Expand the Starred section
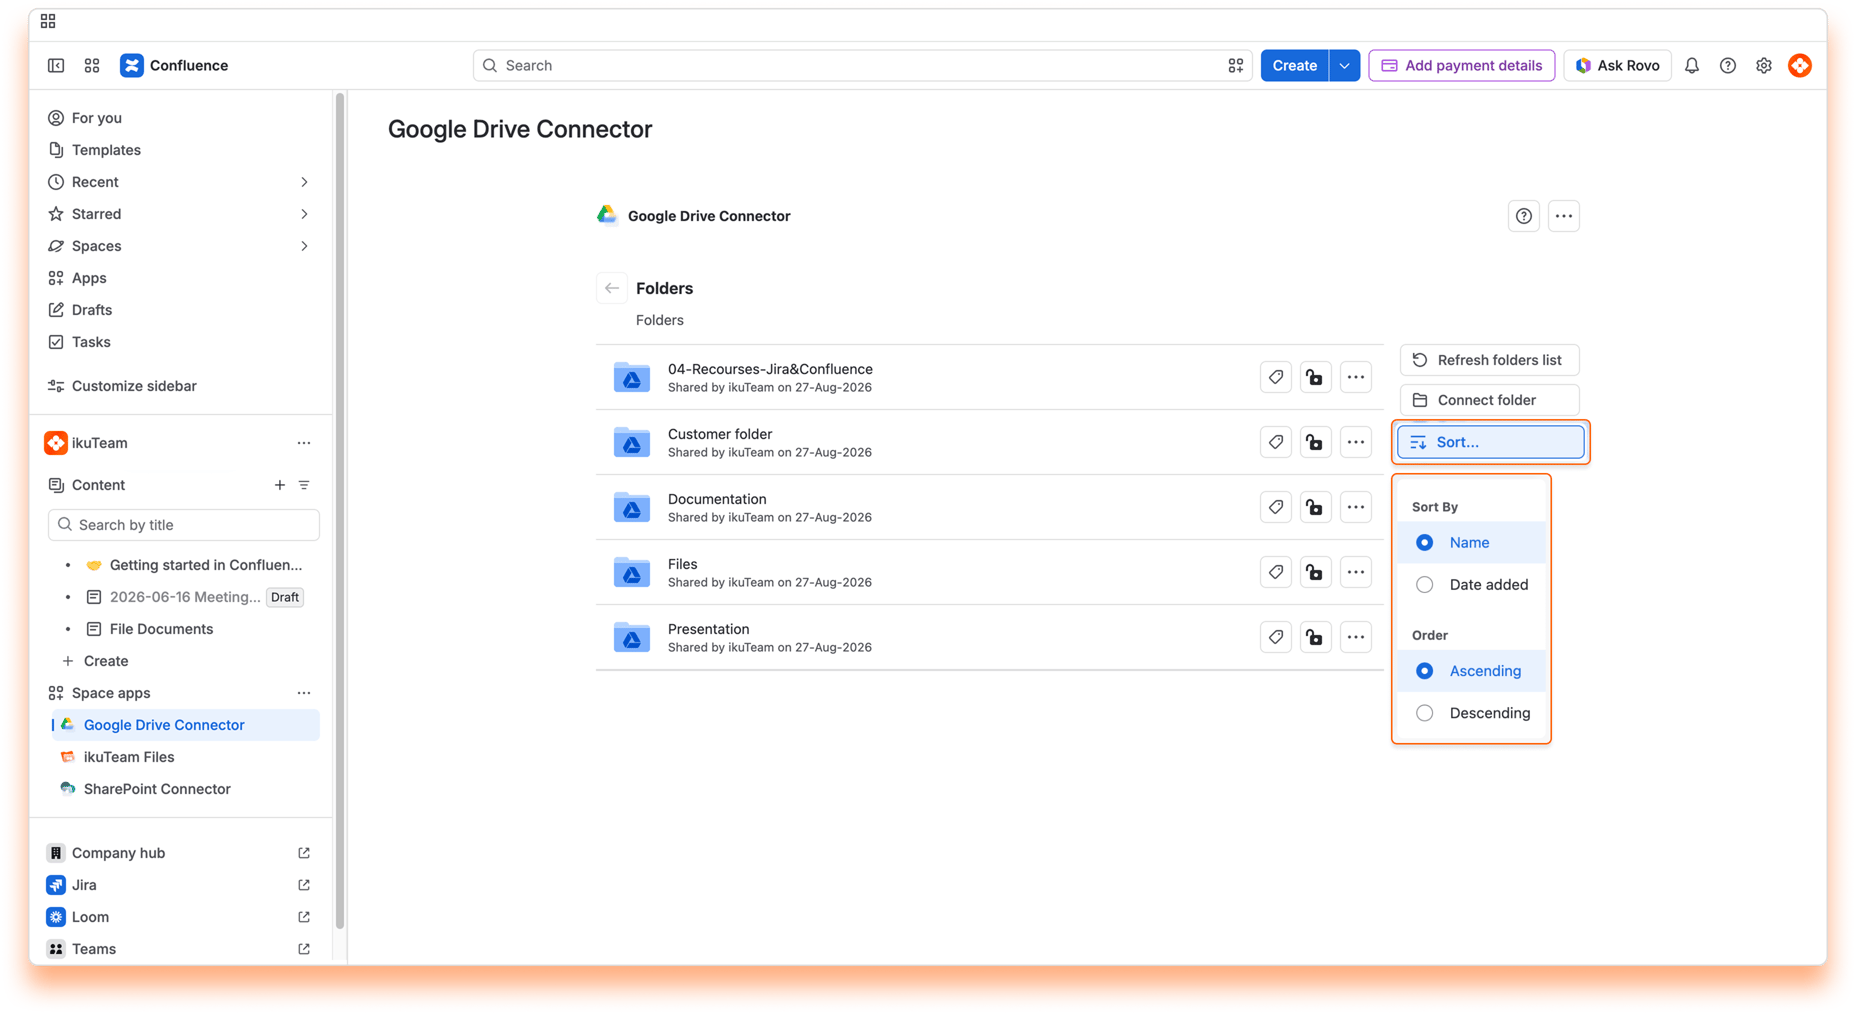The image size is (1856, 1014). [304, 214]
